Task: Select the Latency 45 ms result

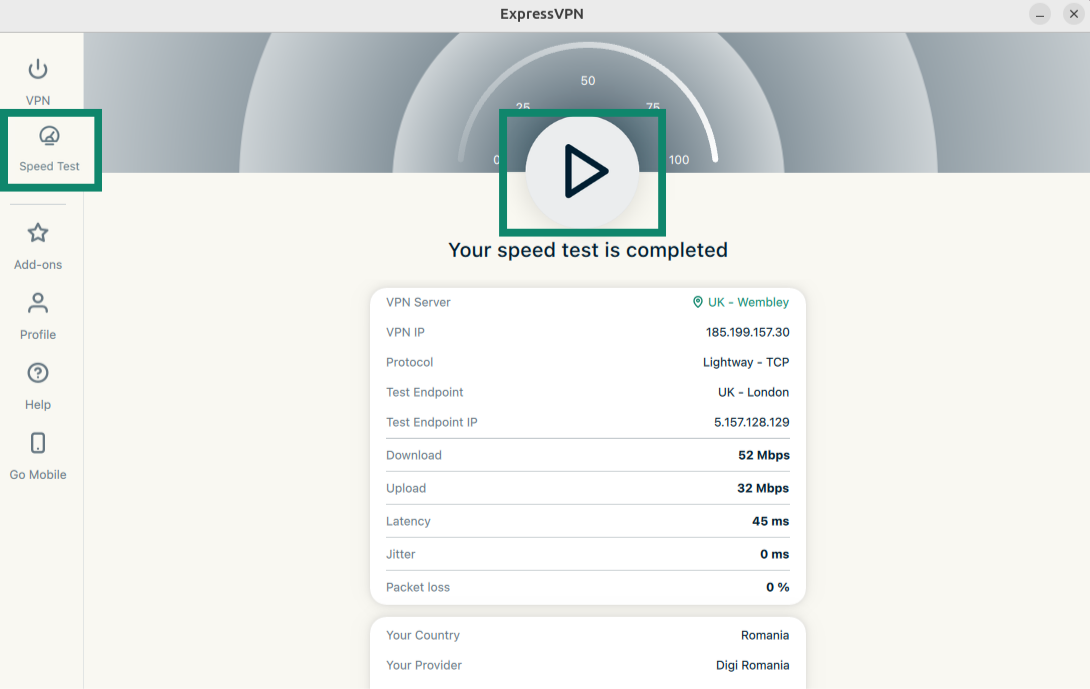Action: [770, 521]
